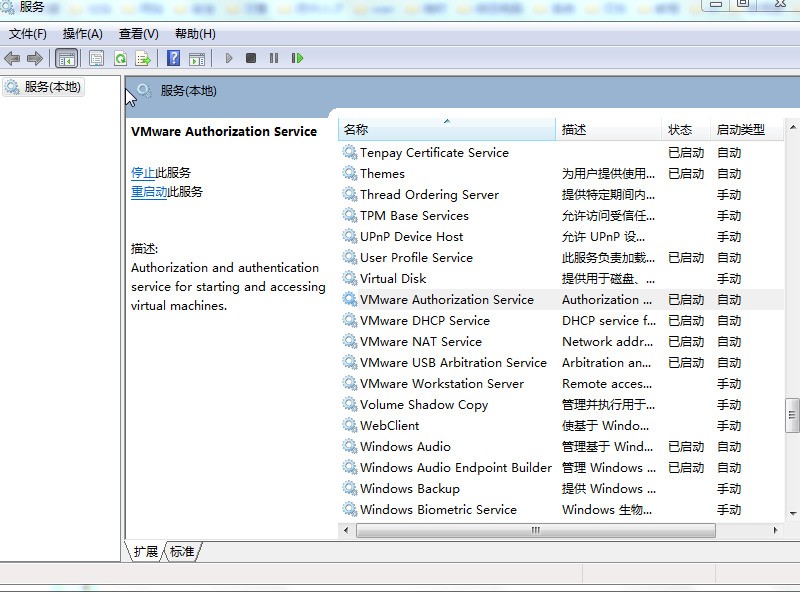Sort by the 名称 column header
This screenshot has height=592, width=800.
[x=446, y=130]
